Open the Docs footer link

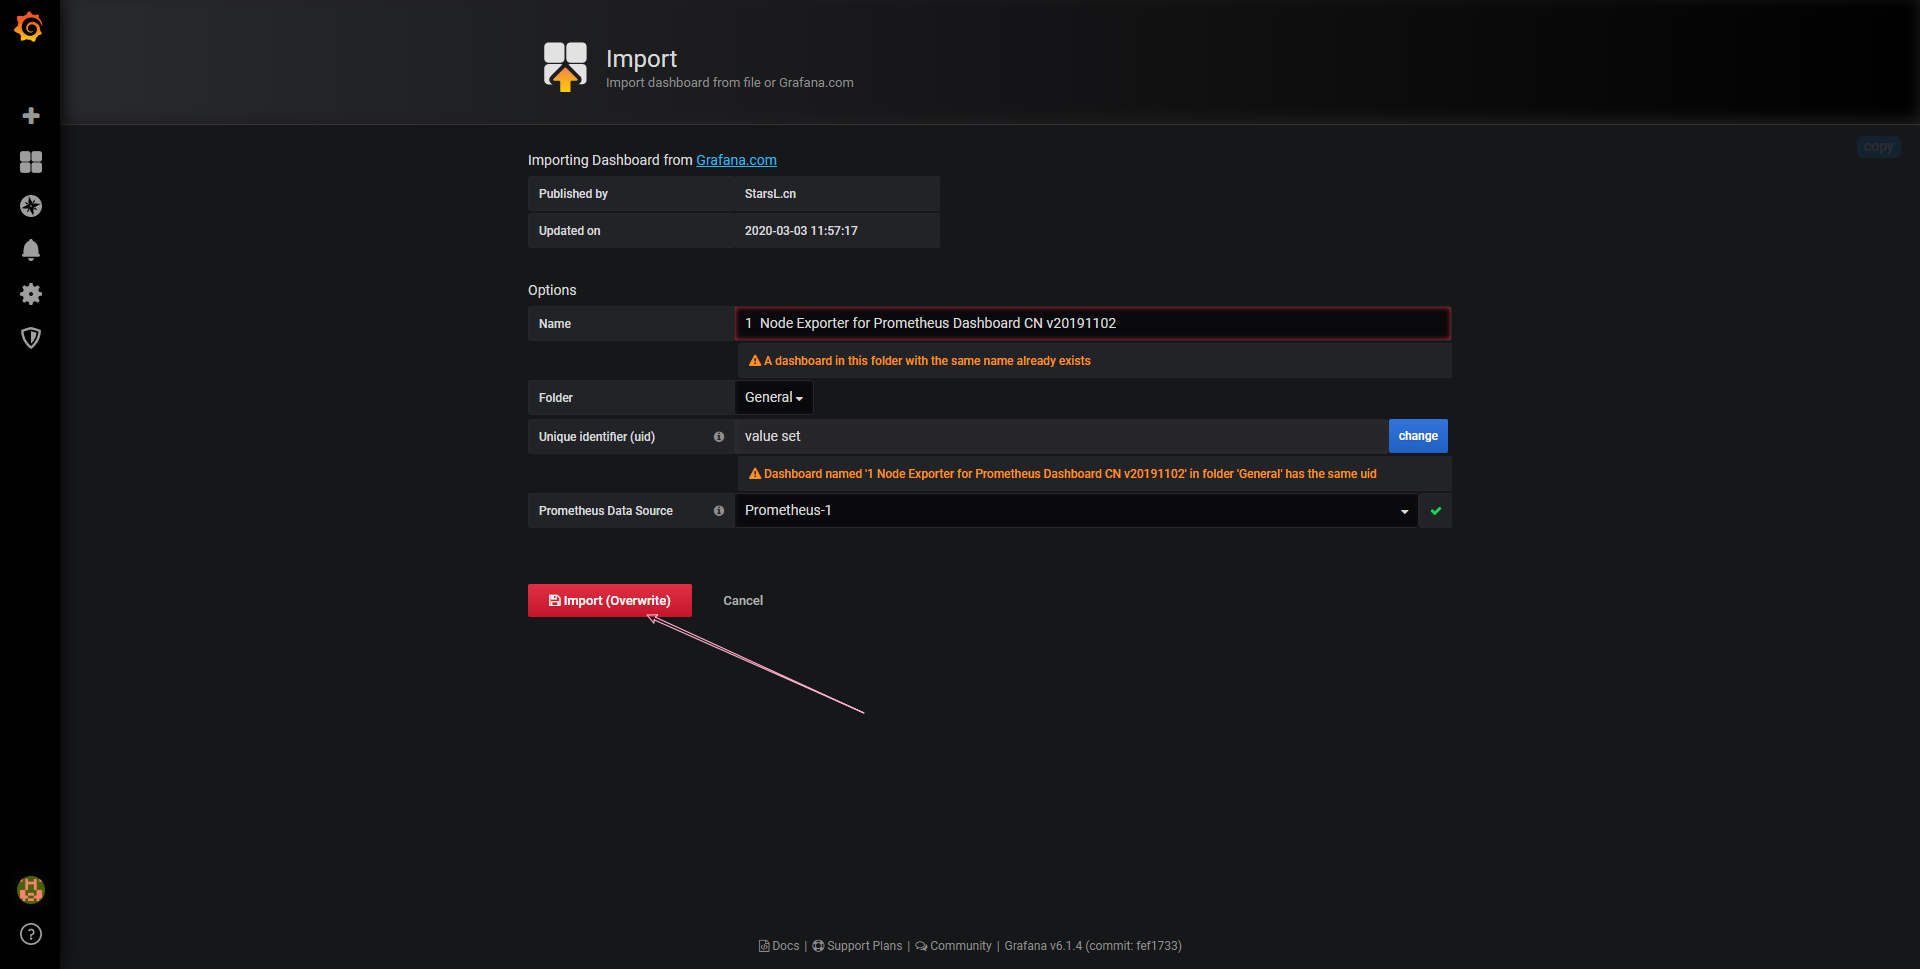(779, 946)
